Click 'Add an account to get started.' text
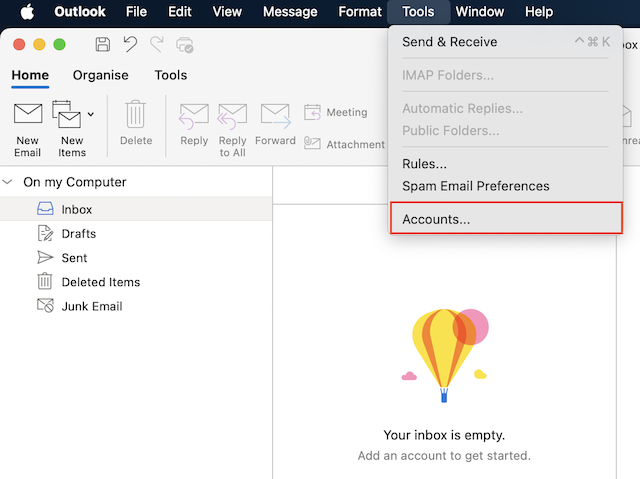 click(x=444, y=455)
